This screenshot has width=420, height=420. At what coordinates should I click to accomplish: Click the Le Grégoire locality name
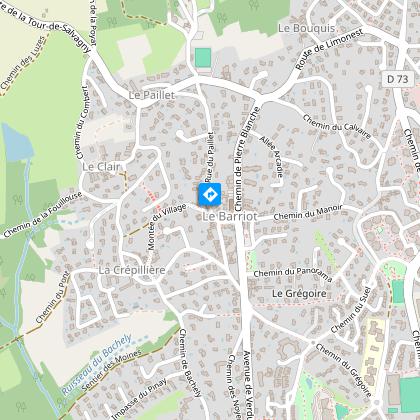pyautogui.click(x=299, y=294)
